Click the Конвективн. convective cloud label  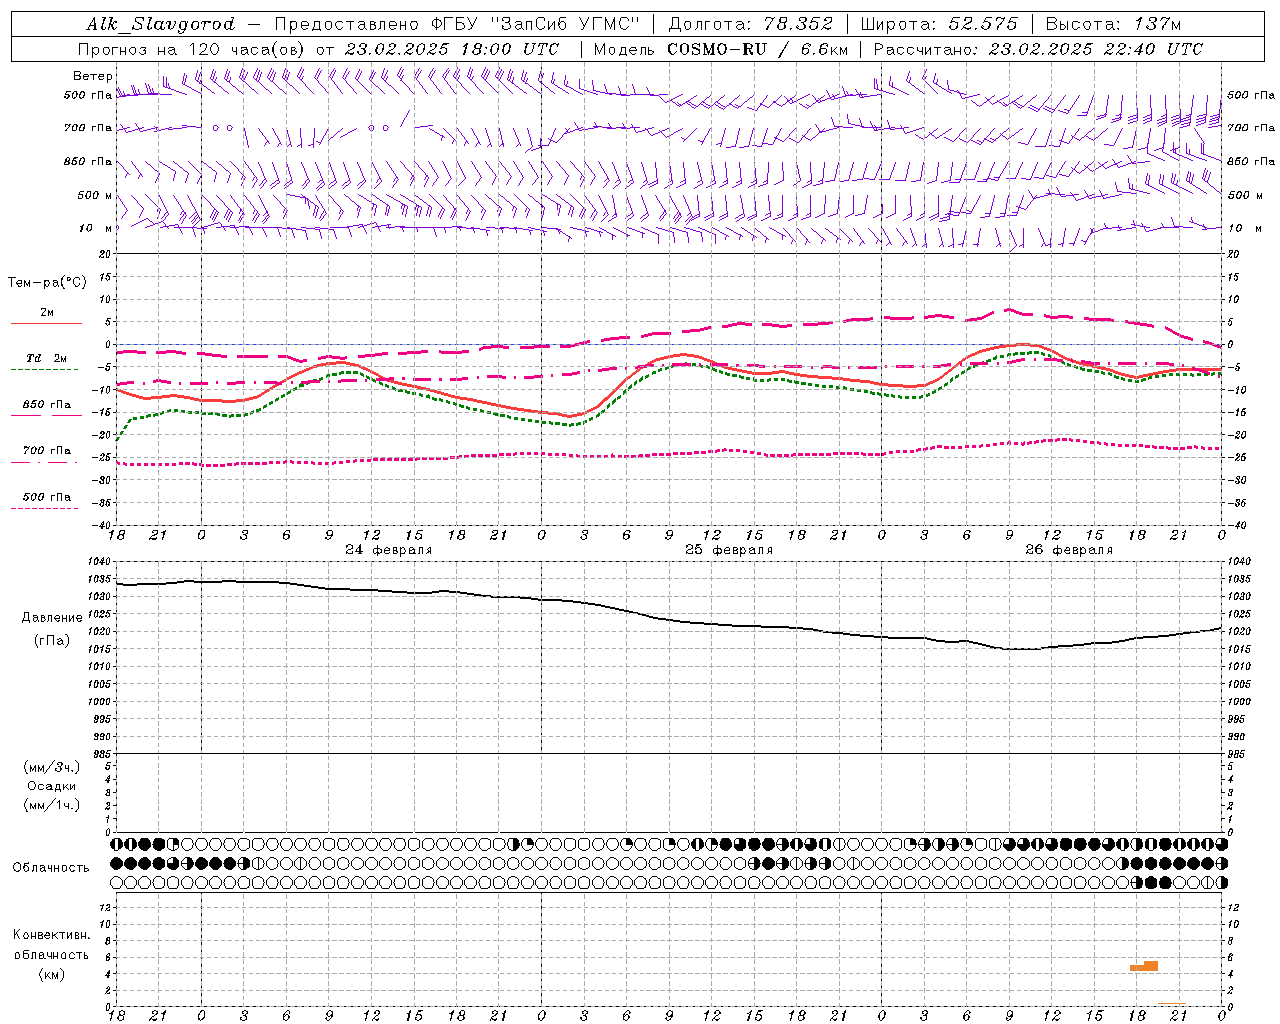(x=52, y=935)
